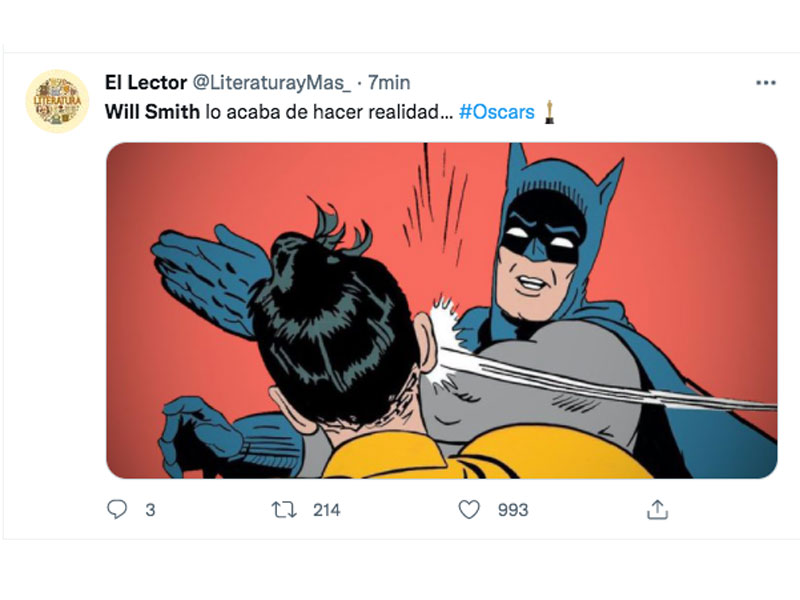Click Batman's masked face in the meme
This screenshot has width=800, height=600.
tap(541, 245)
